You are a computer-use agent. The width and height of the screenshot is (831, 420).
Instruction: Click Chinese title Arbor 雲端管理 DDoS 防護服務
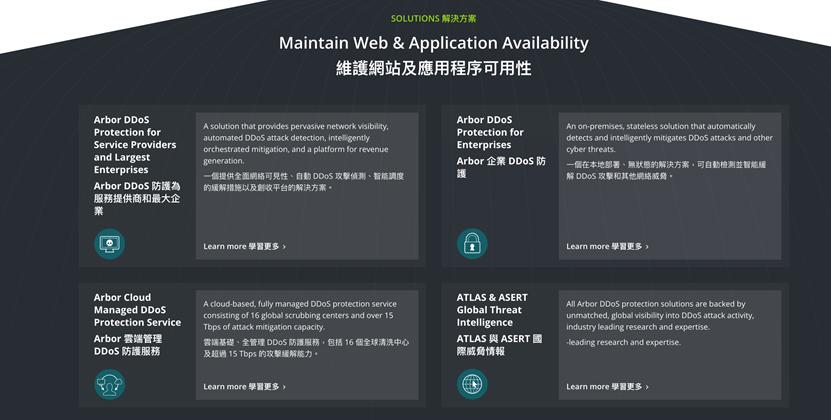click(128, 345)
